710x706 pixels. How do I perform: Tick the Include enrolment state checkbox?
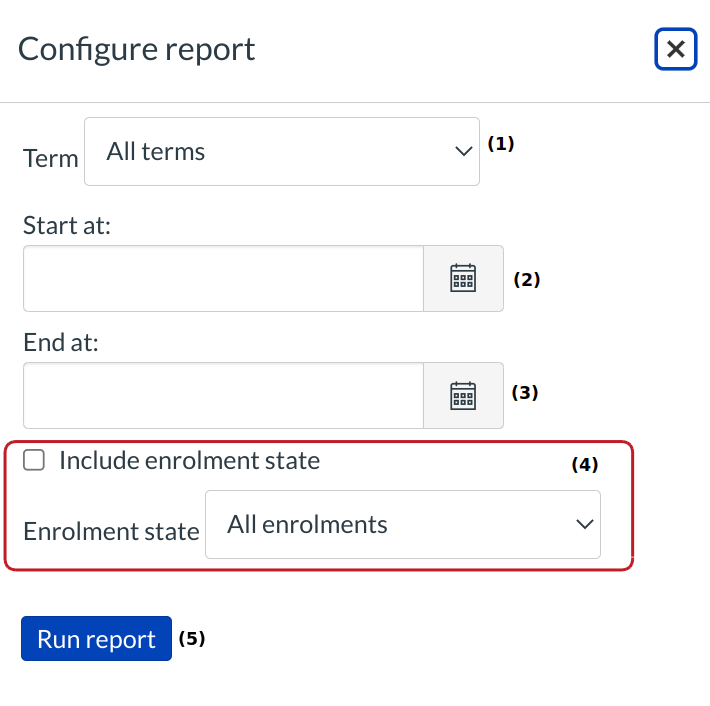click(x=35, y=460)
